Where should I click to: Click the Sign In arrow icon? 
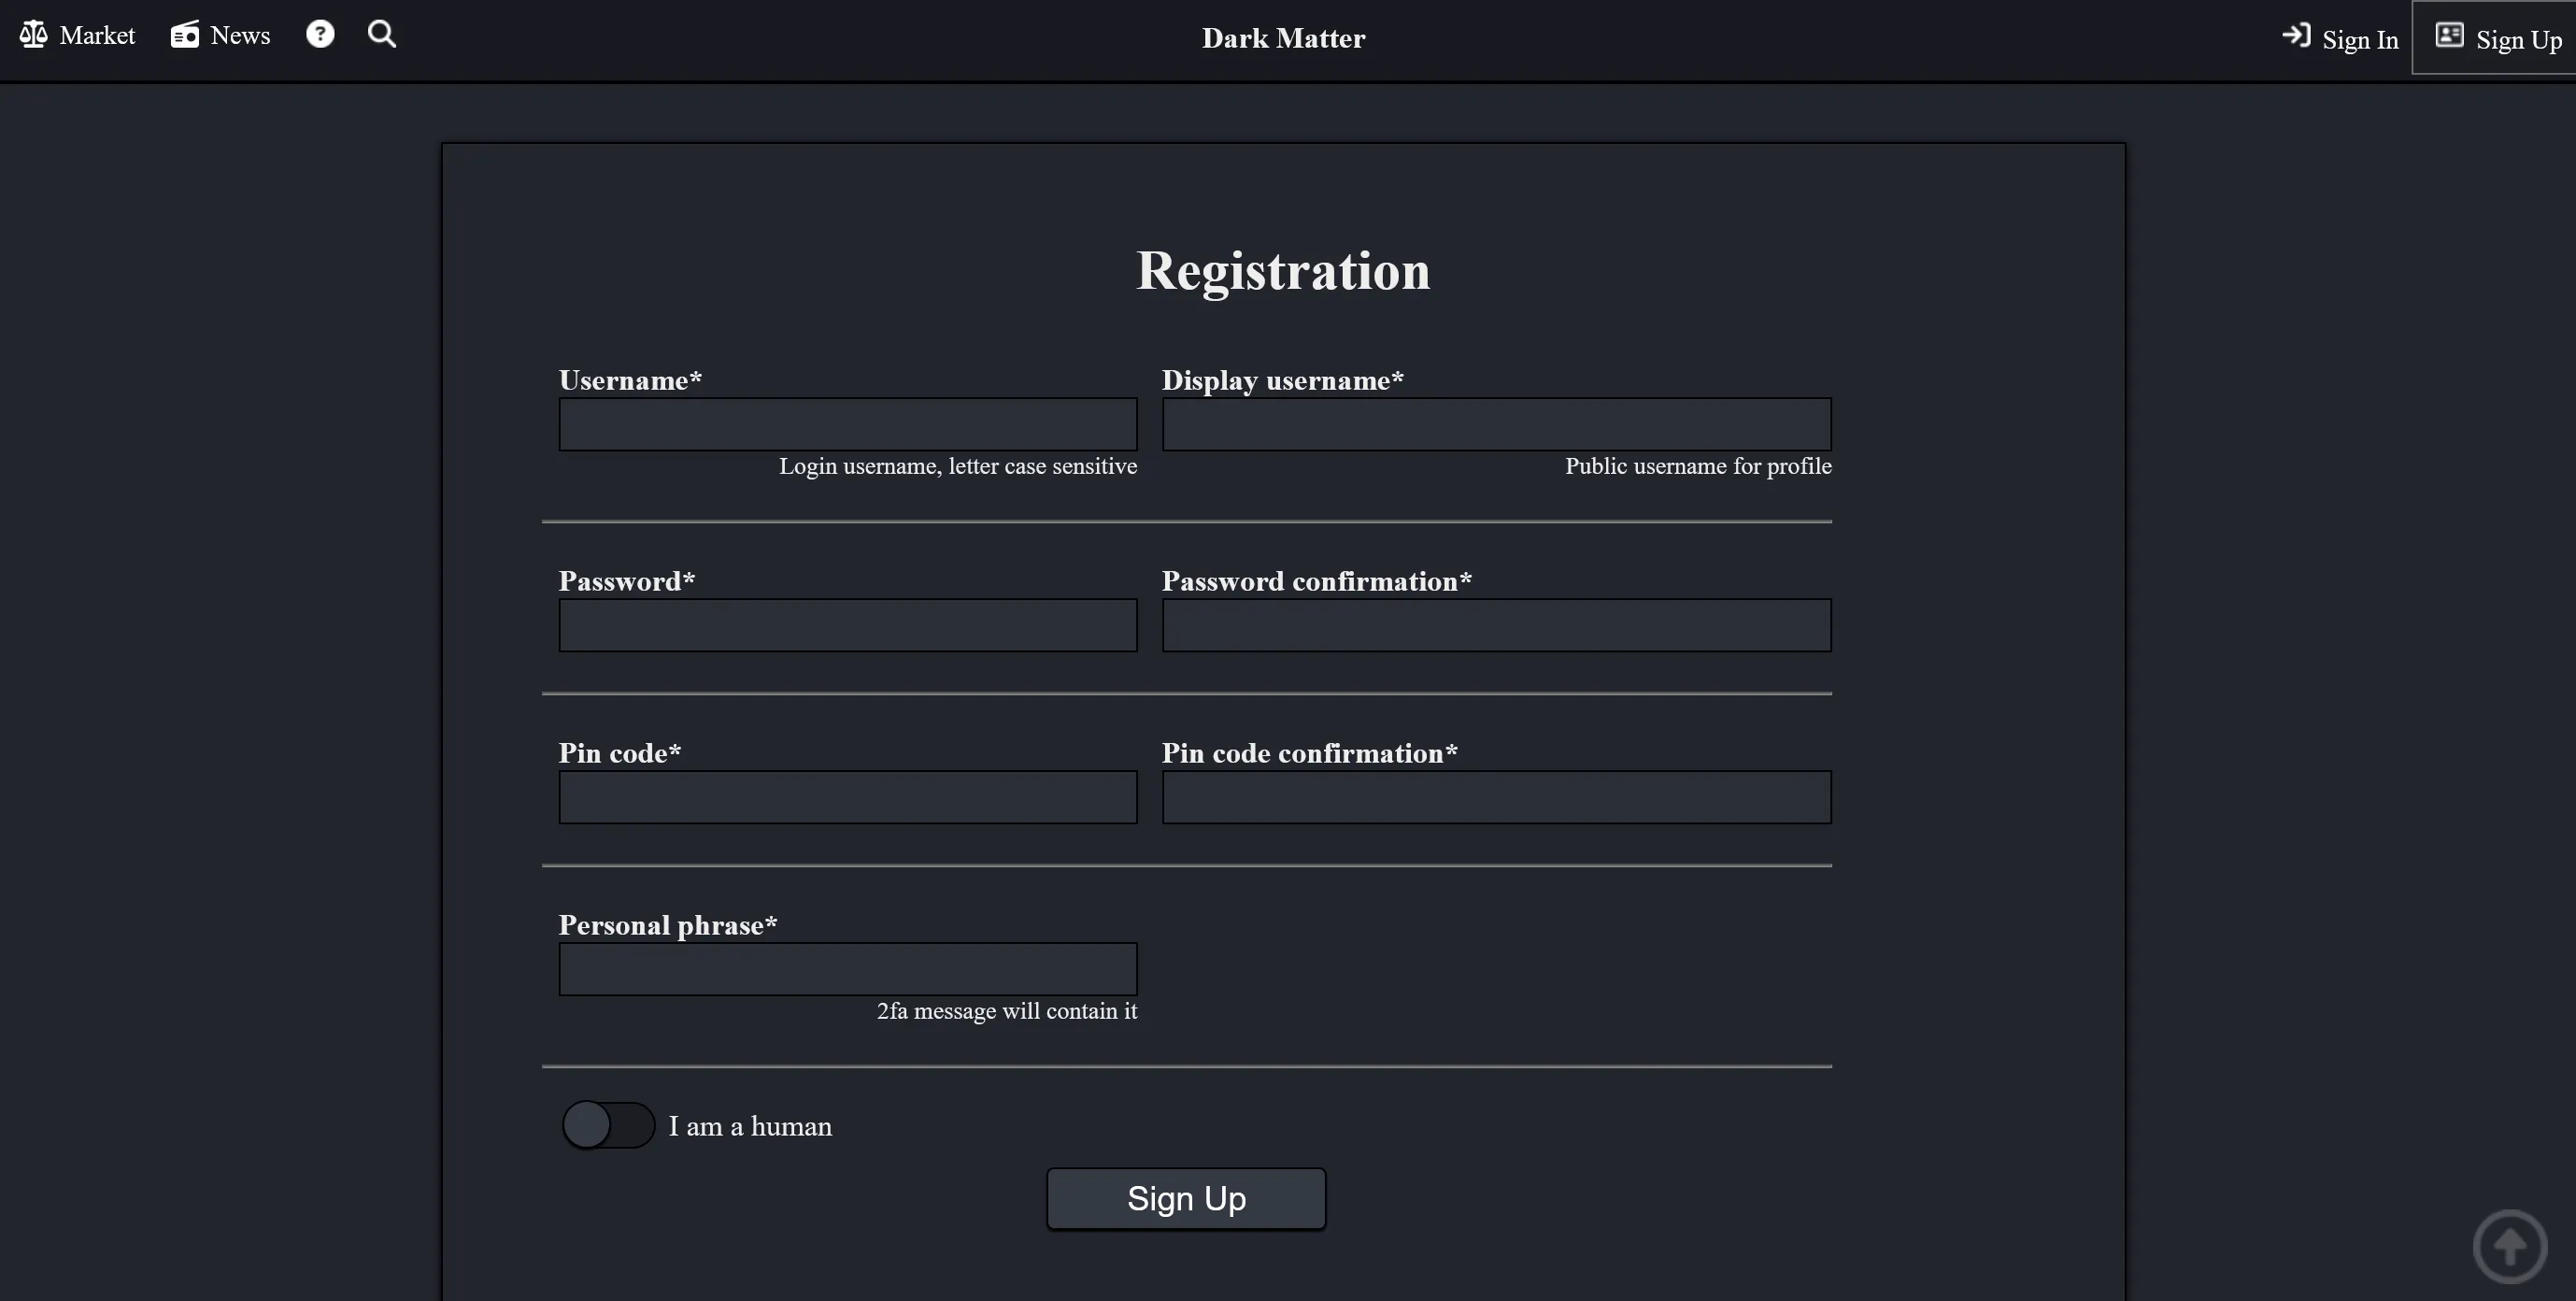(2297, 36)
